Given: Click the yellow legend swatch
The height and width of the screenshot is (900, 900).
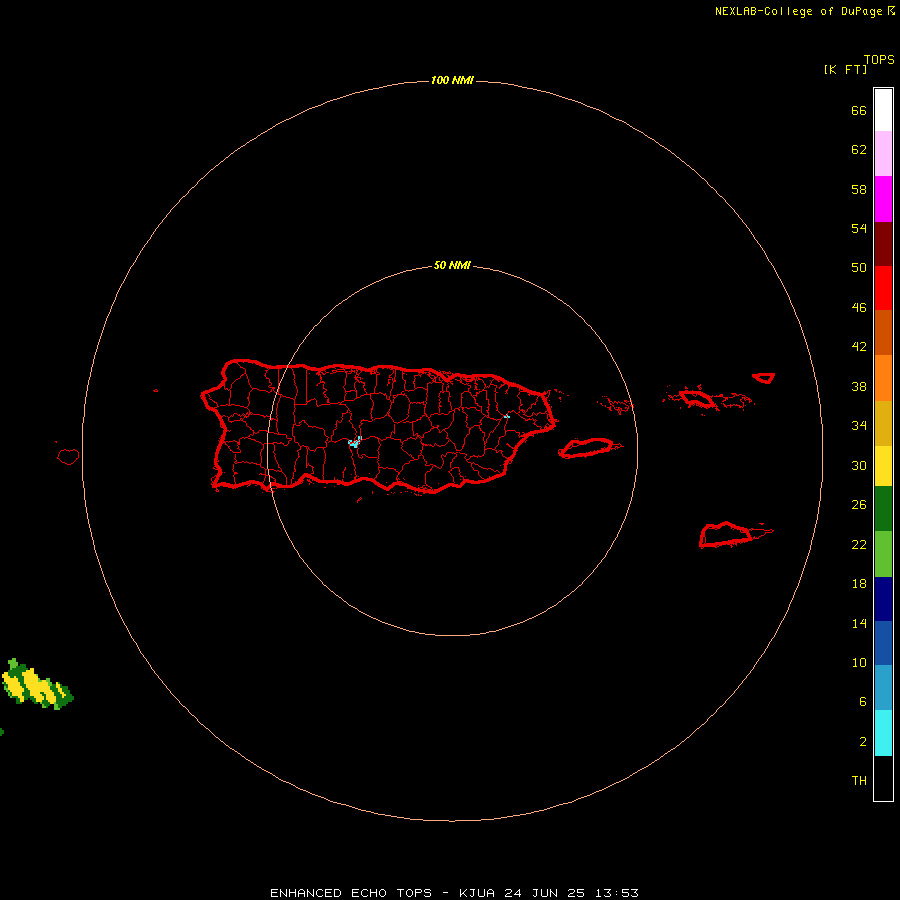Looking at the screenshot, I should click(883, 466).
